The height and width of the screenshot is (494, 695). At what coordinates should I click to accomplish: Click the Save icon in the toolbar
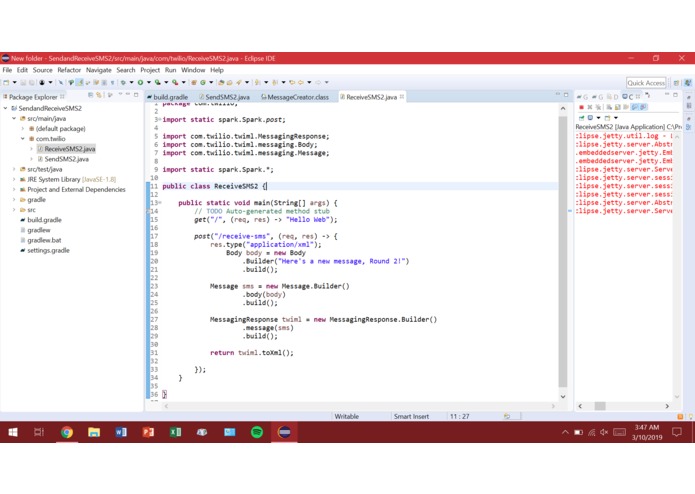click(23, 82)
